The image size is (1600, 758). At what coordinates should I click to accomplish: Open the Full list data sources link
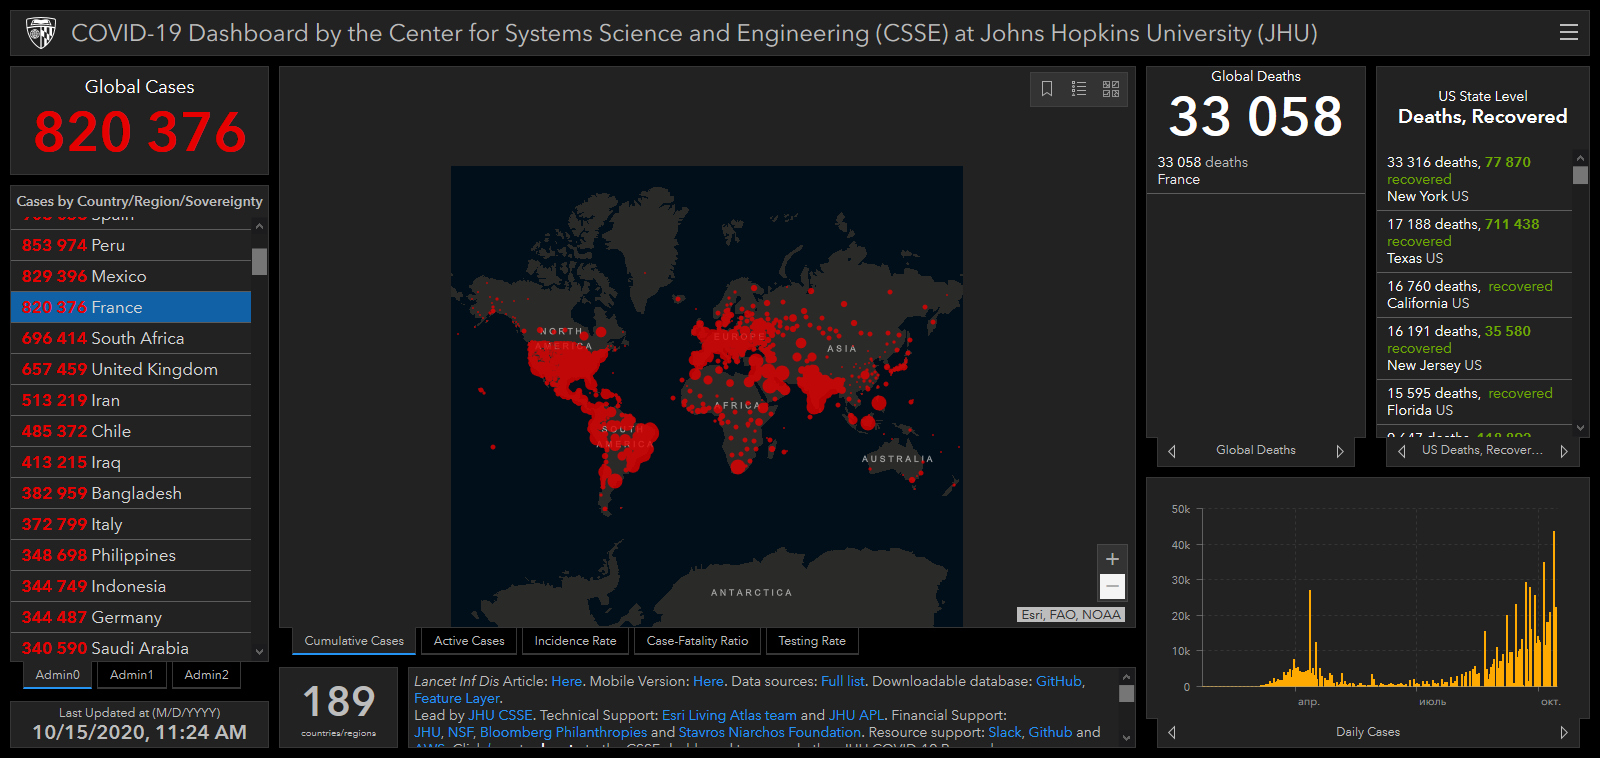(842, 681)
